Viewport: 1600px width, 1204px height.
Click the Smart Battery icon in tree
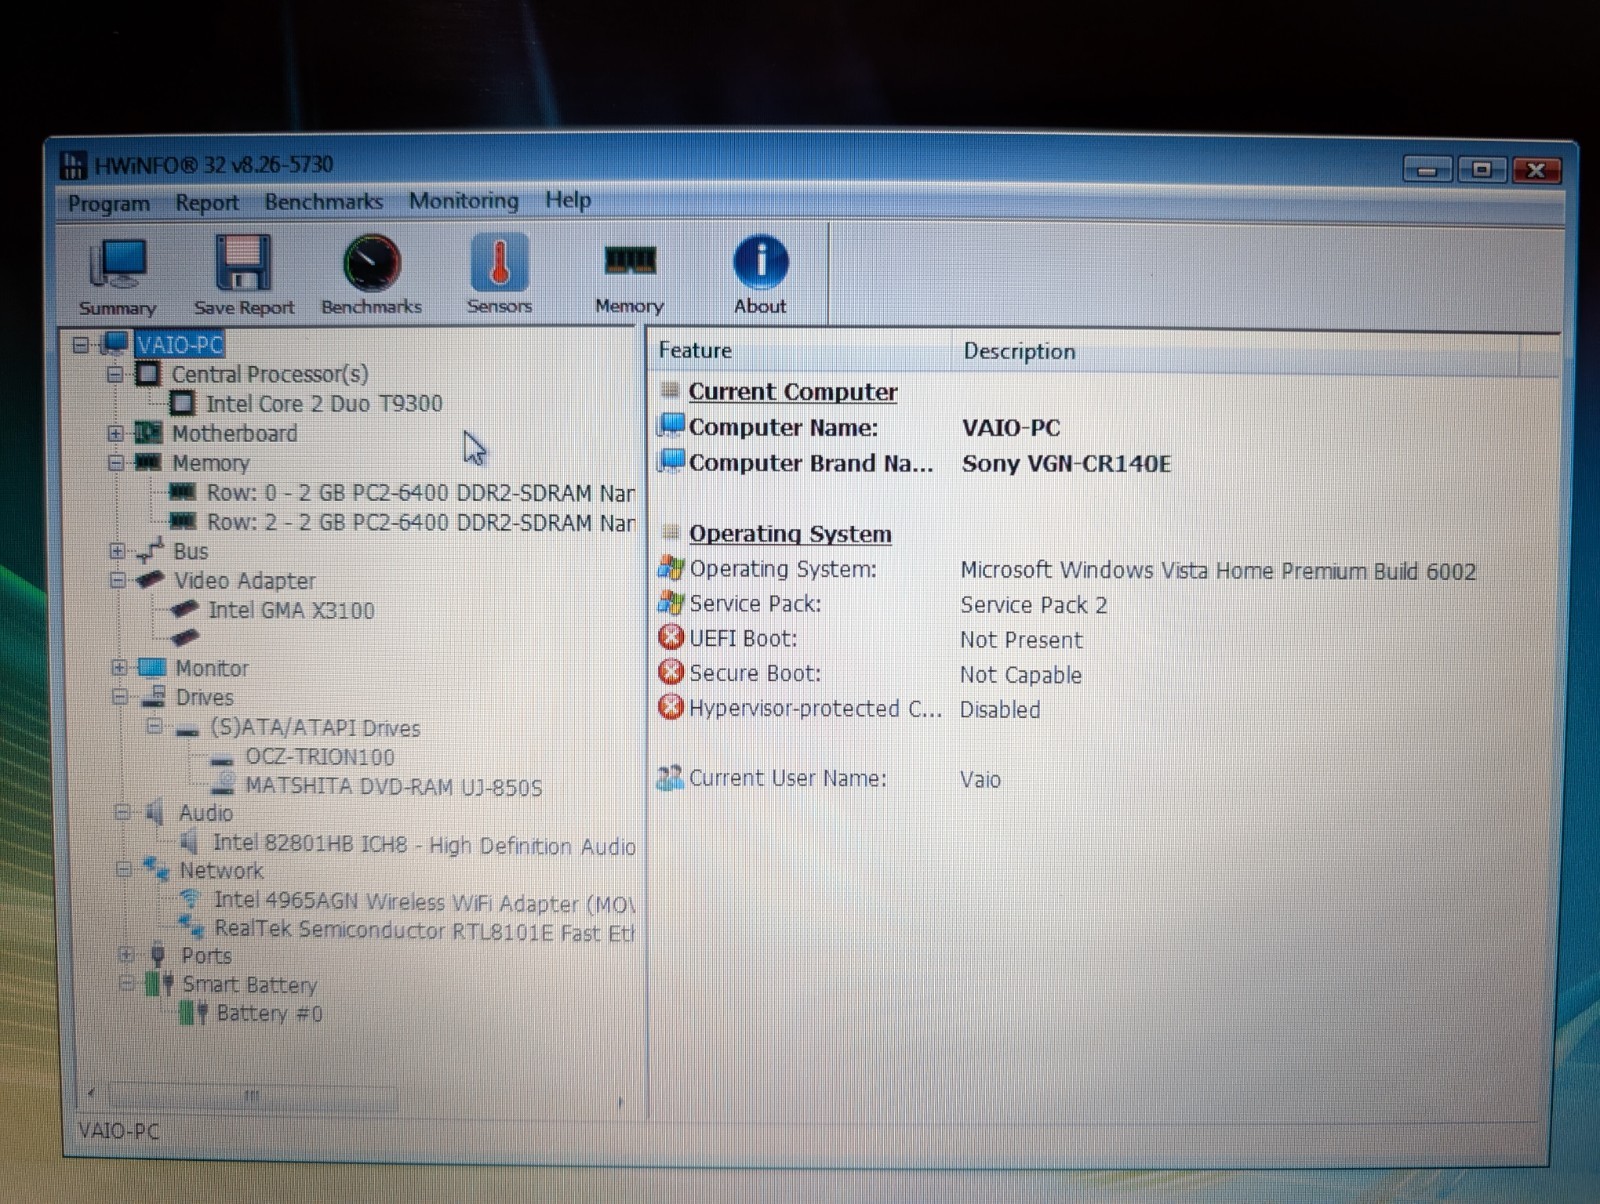(x=160, y=984)
